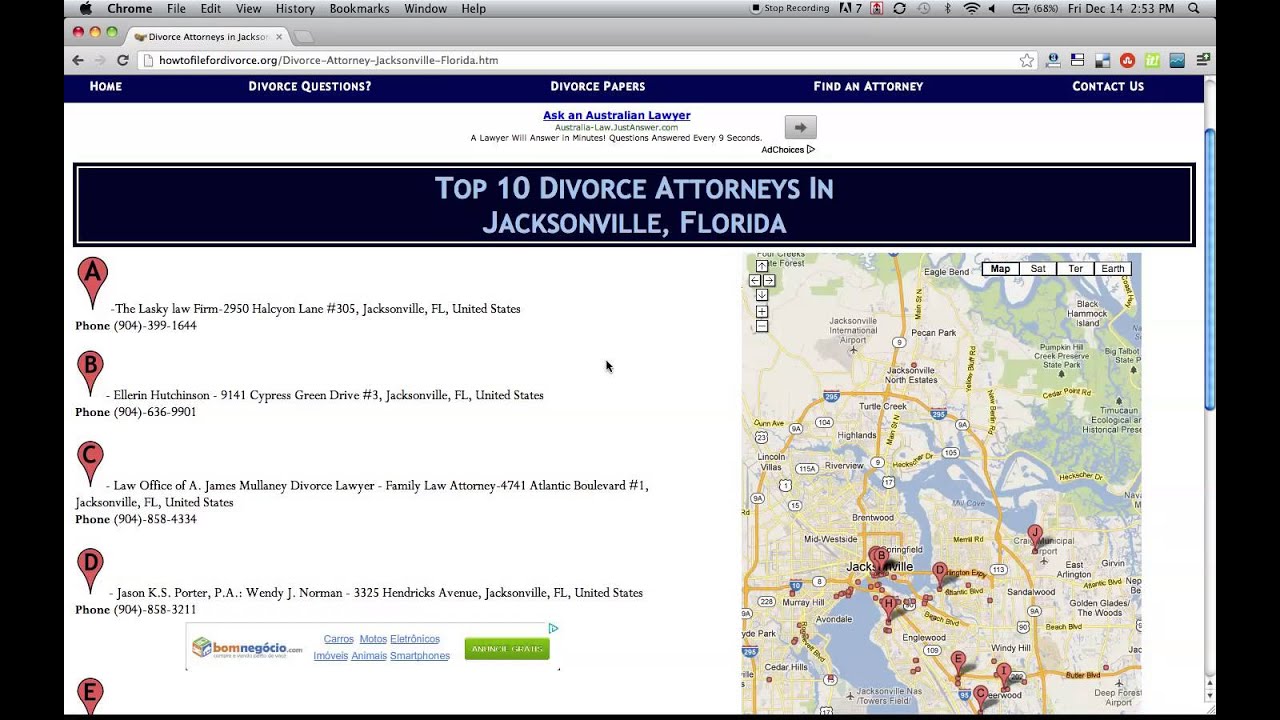
Task: Click the checkered square extension icon
Action: [1102, 60]
